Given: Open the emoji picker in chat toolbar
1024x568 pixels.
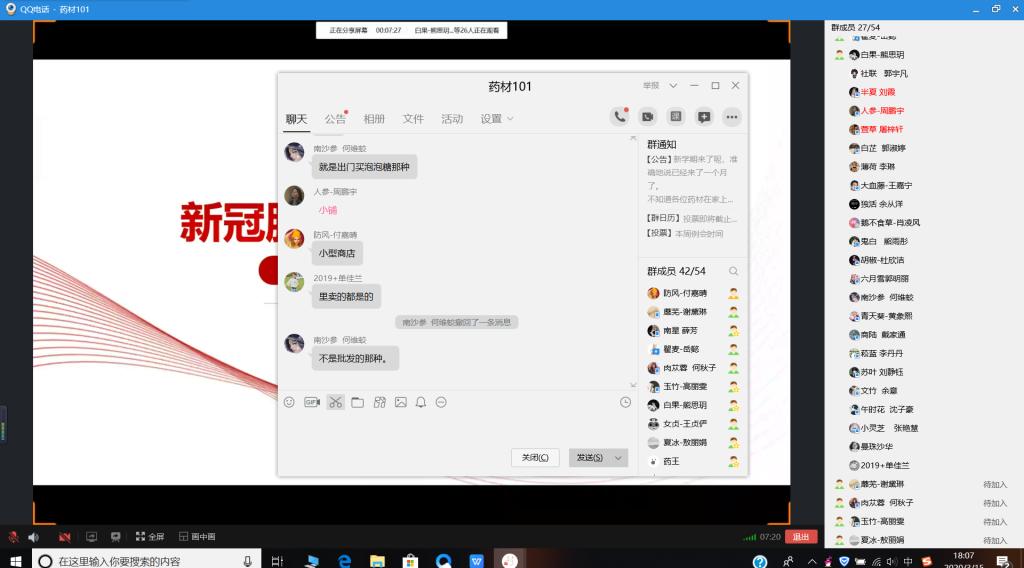Looking at the screenshot, I should click(289, 402).
